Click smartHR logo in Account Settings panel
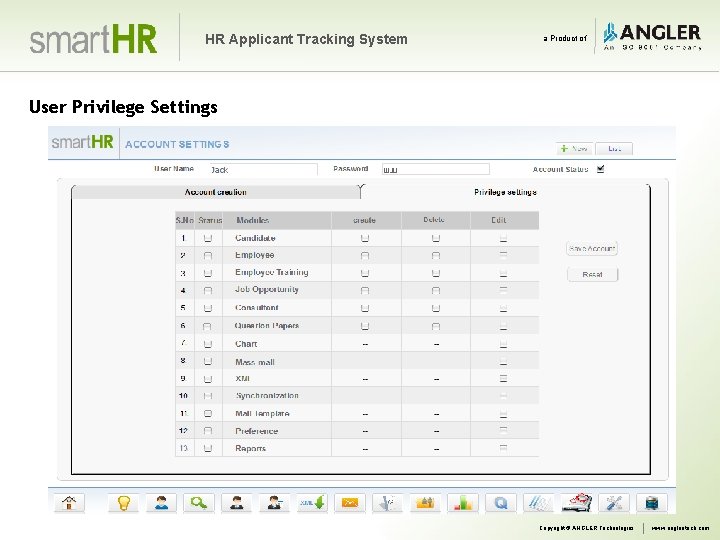 (82, 142)
